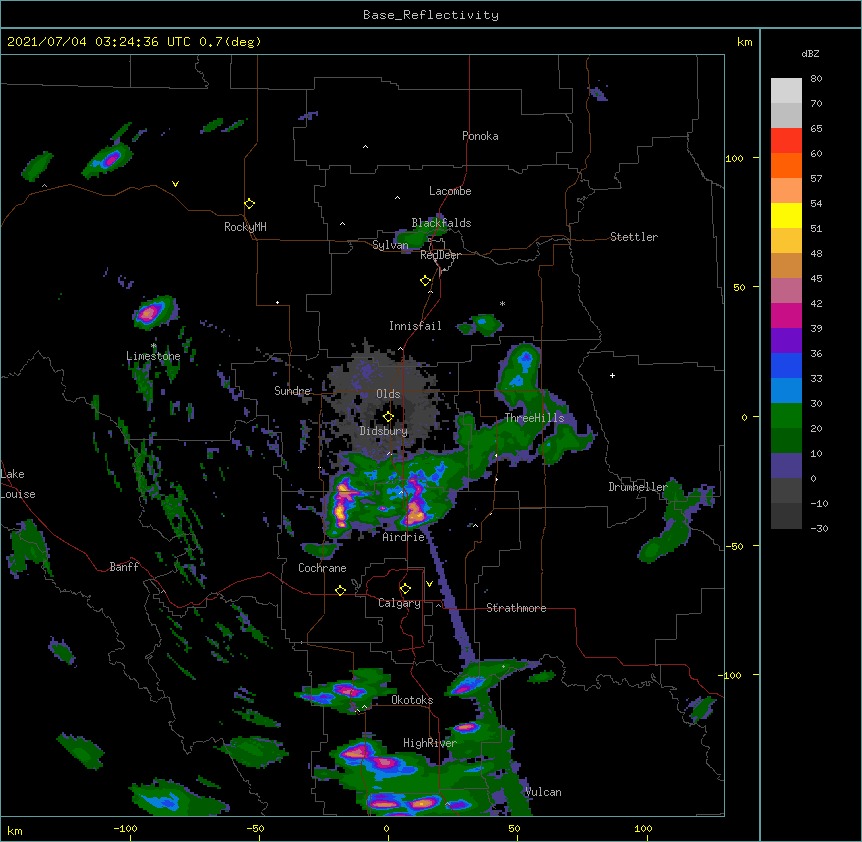
Task: Click the Blackfalds town label
Action: tap(441, 223)
